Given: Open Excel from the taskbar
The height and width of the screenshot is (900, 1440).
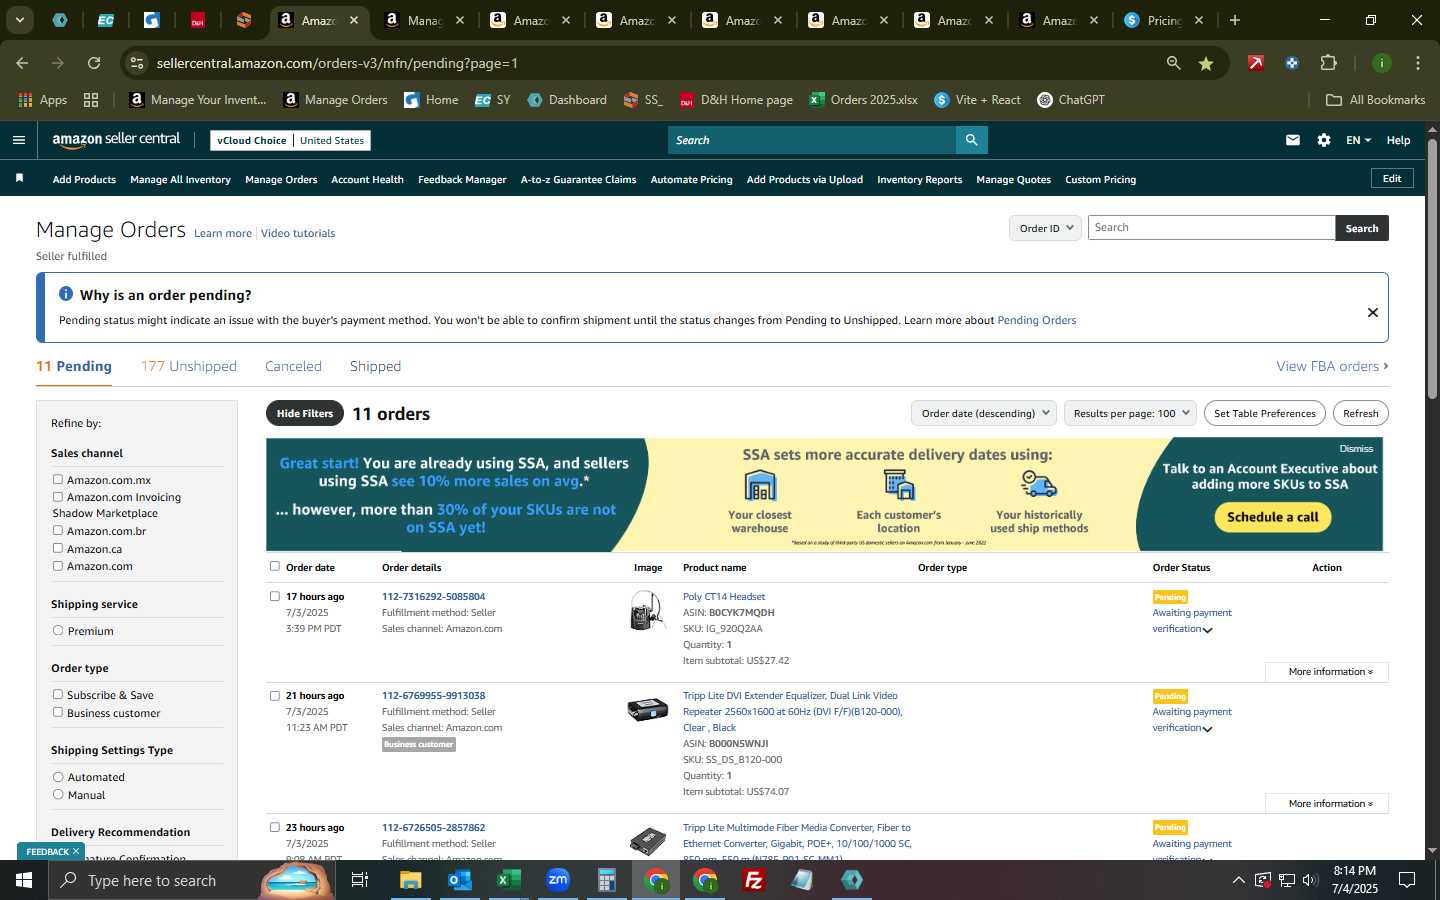Looking at the screenshot, I should coord(509,880).
